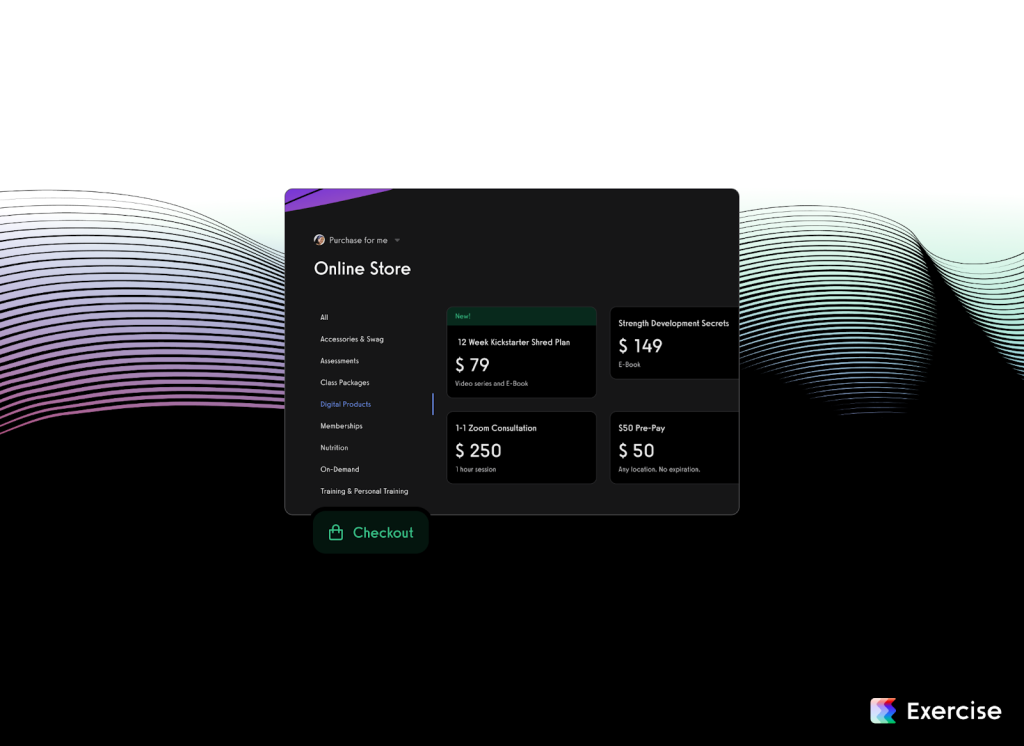Click the user avatar beside Purchase for me
Screen dimensions: 1024x746
point(319,240)
